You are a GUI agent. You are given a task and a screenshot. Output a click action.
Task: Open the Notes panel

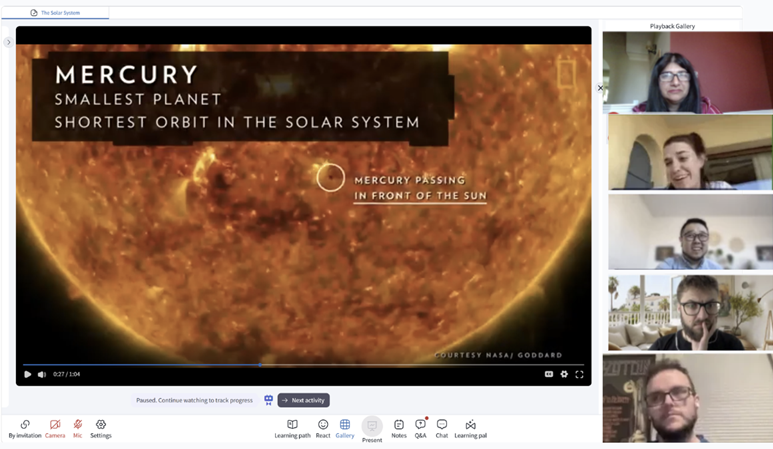coord(399,428)
